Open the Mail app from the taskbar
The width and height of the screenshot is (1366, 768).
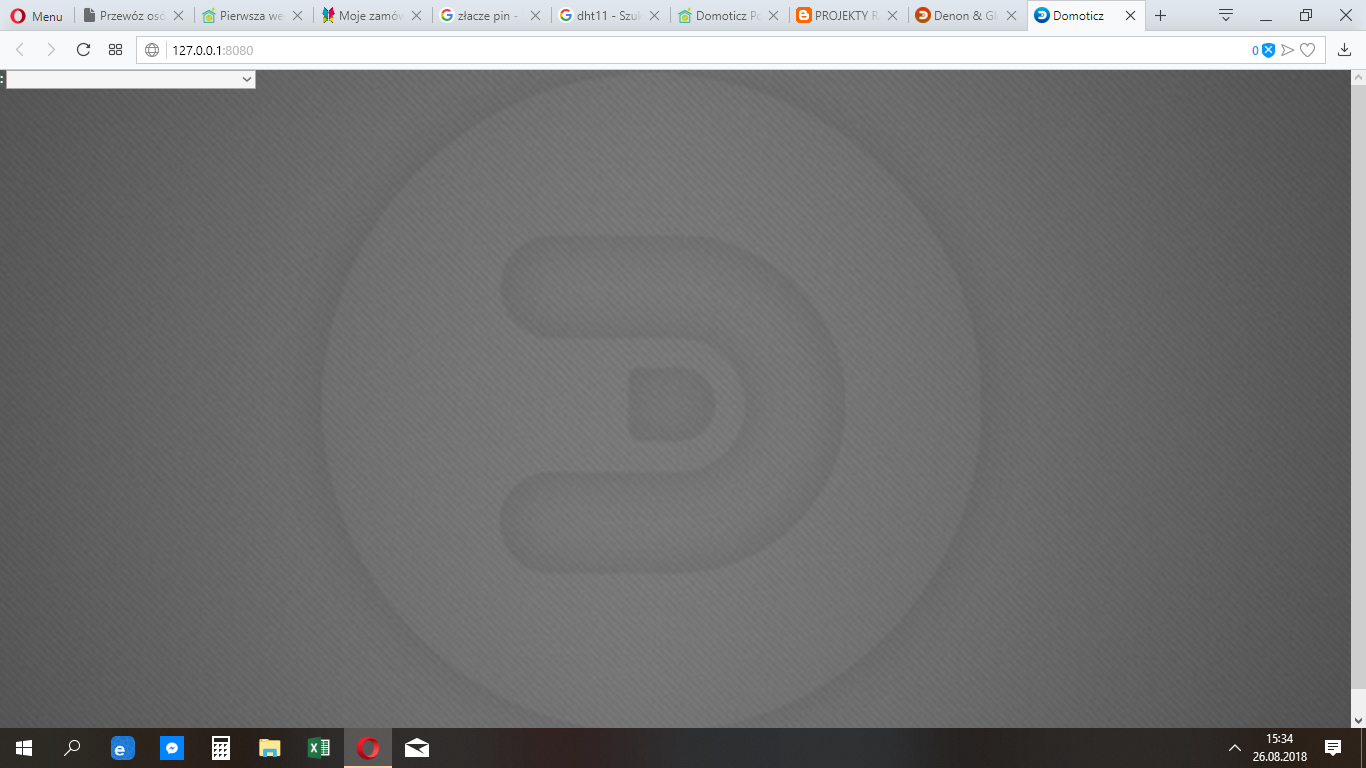417,748
